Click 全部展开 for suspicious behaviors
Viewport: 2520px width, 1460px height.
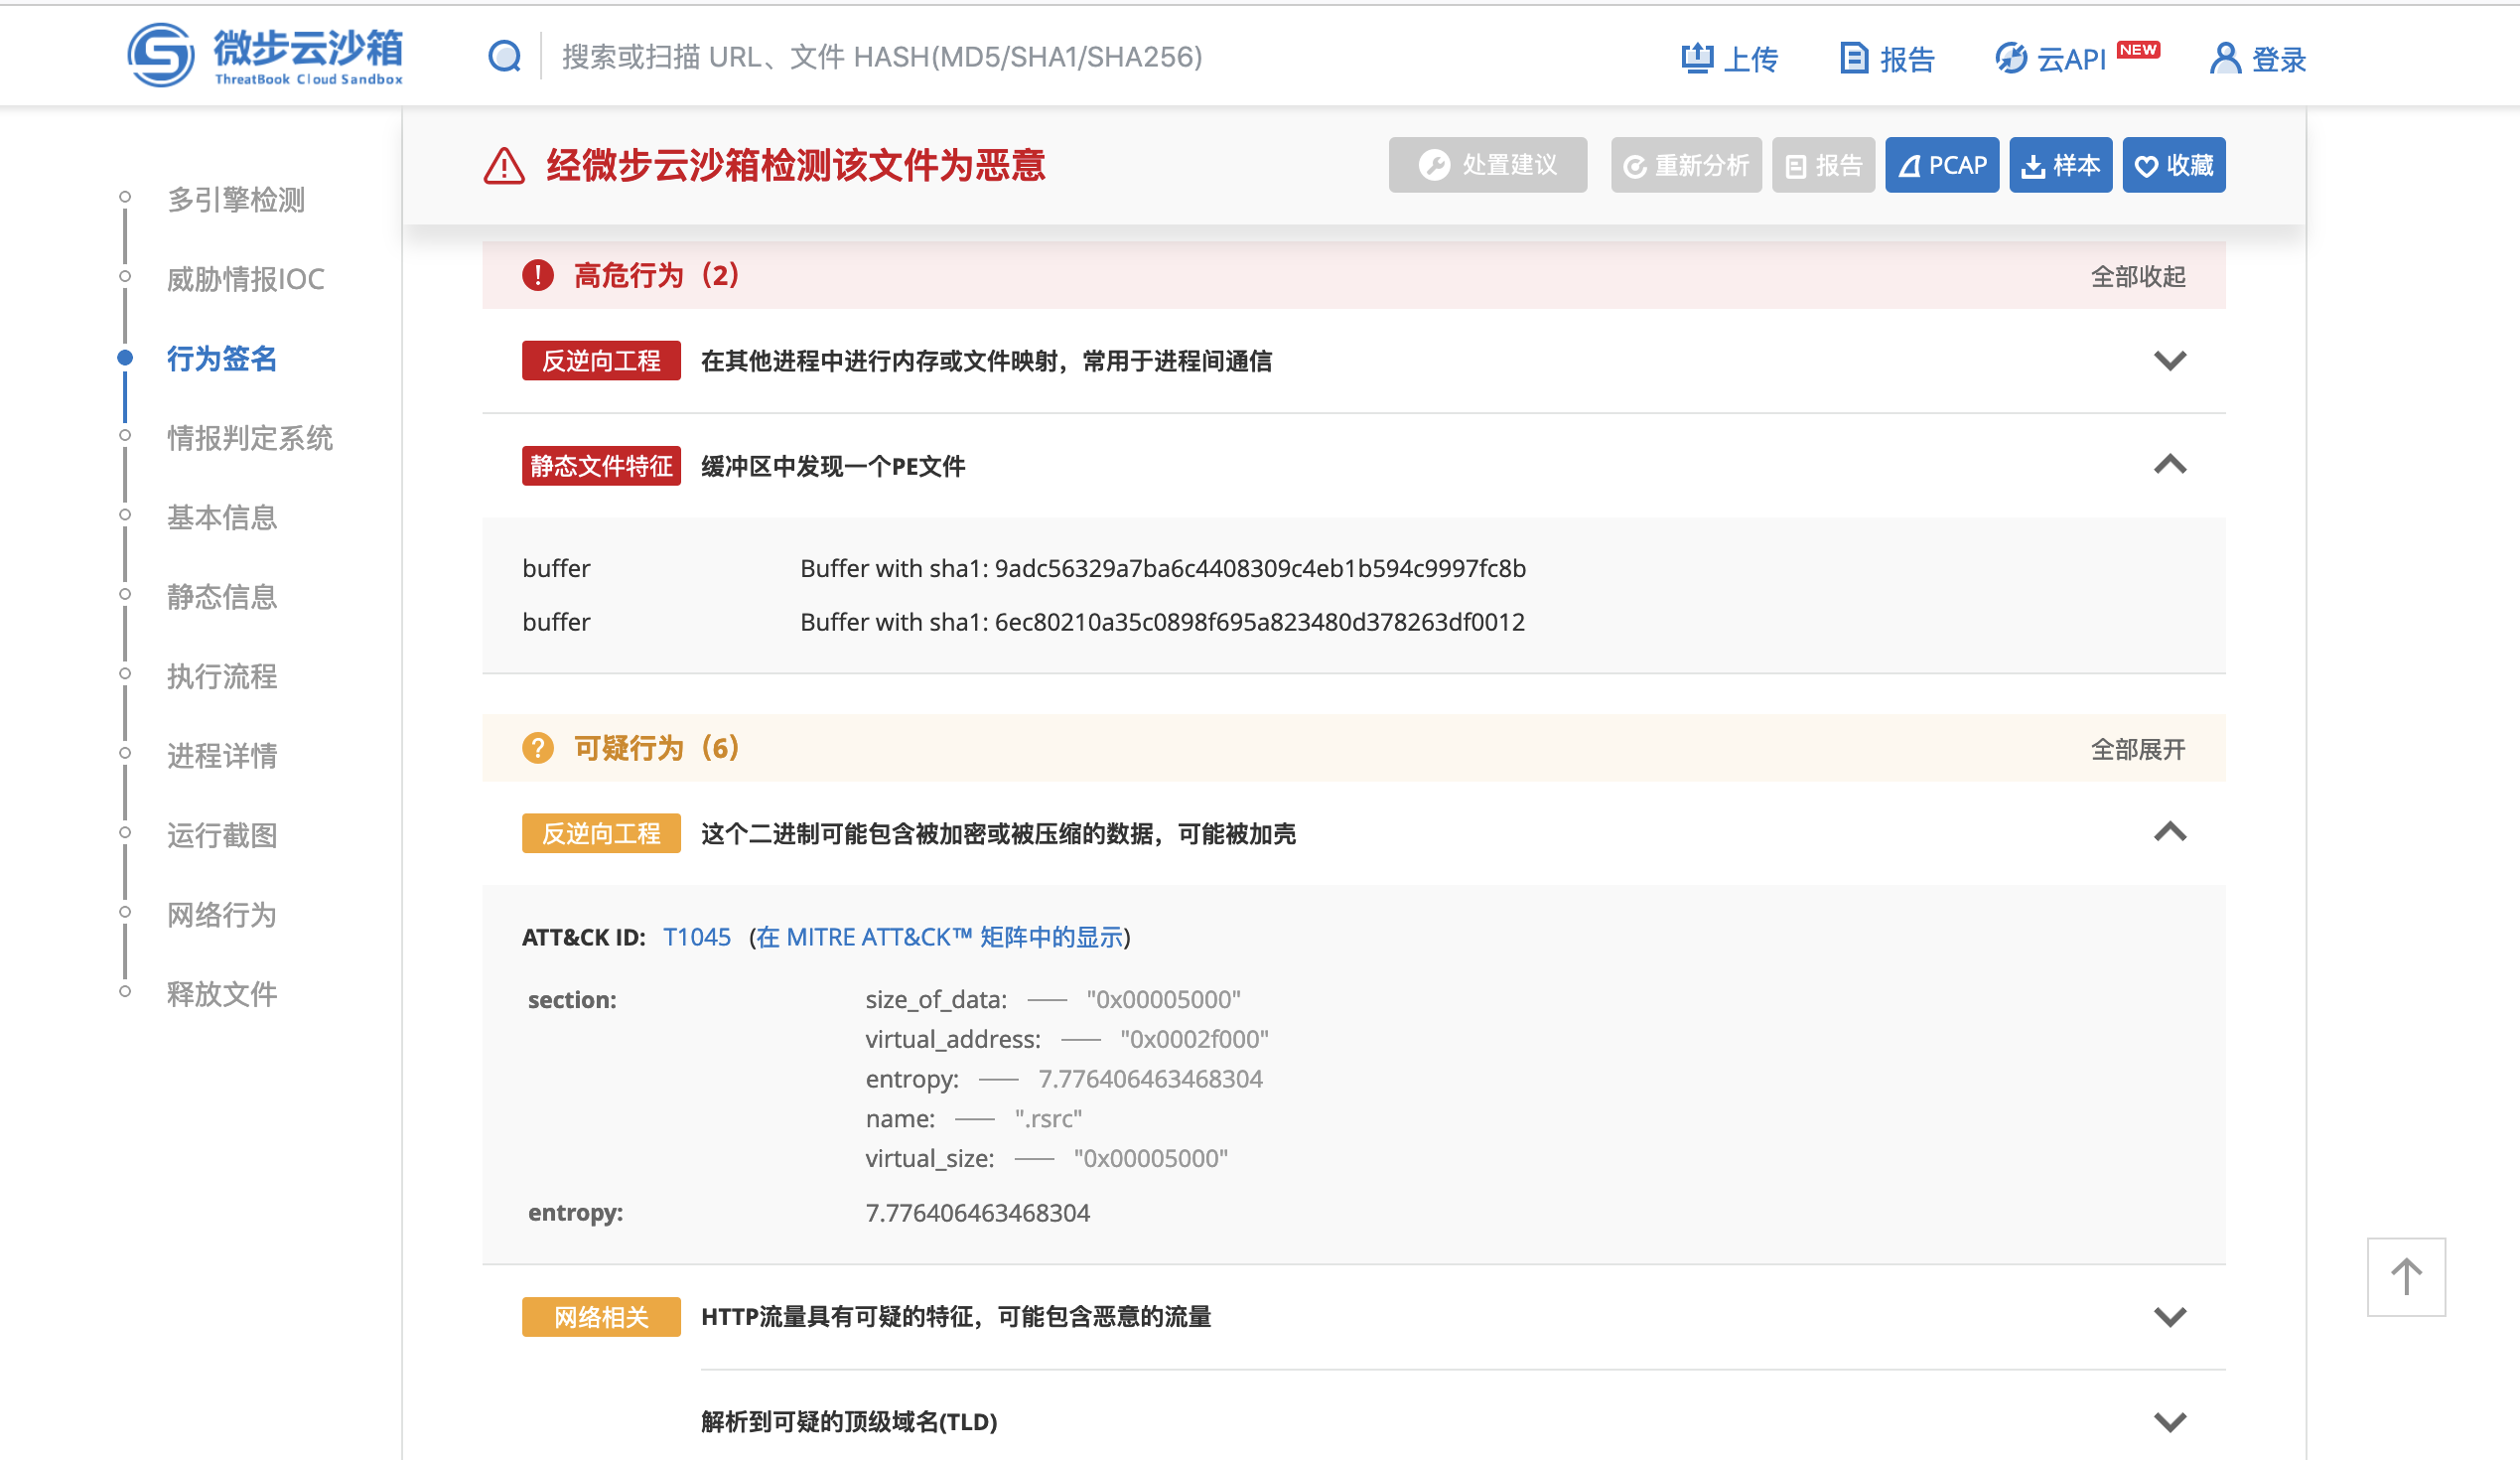tap(2137, 749)
